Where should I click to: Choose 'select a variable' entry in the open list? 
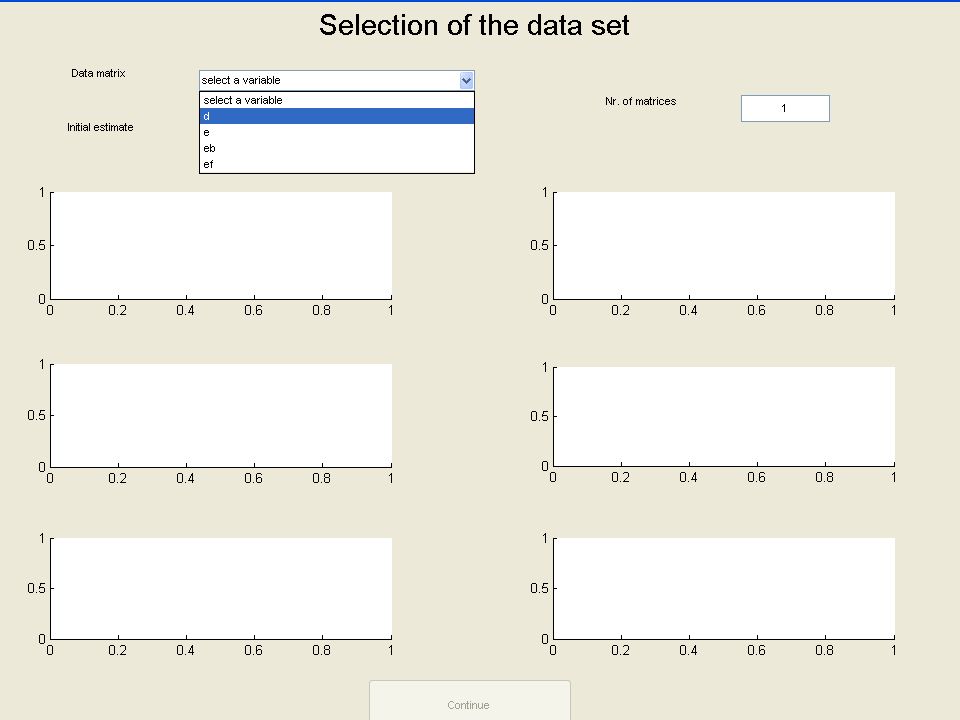point(337,100)
